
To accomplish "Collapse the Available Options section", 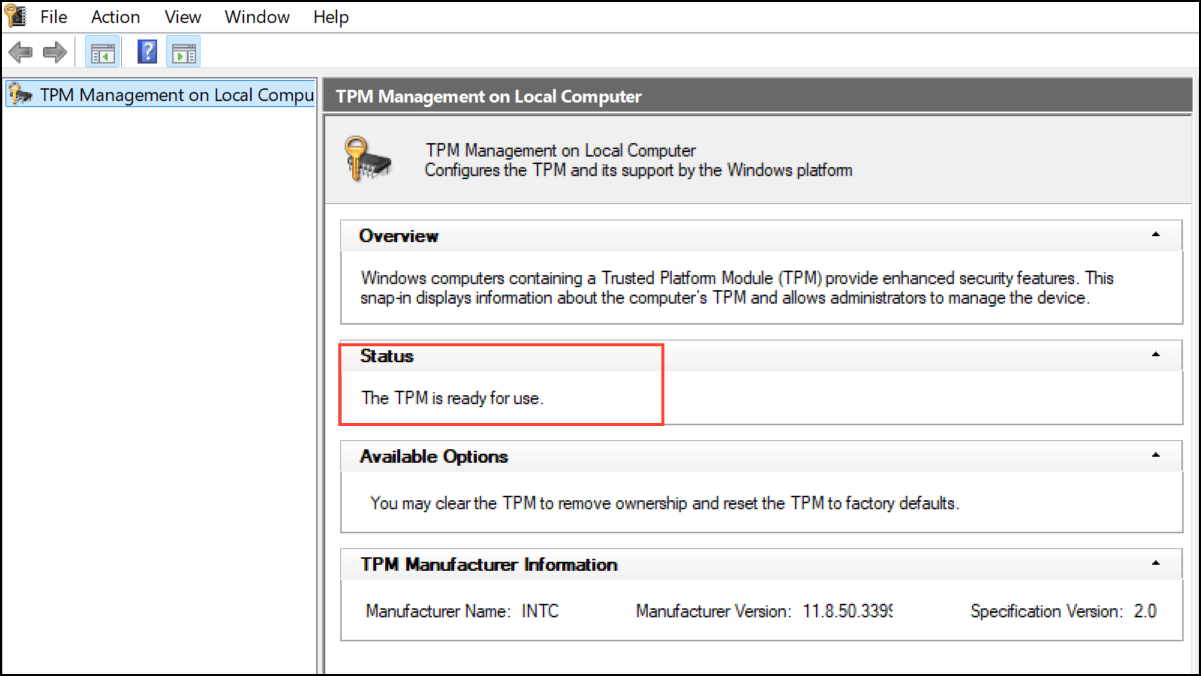I will [1156, 456].
